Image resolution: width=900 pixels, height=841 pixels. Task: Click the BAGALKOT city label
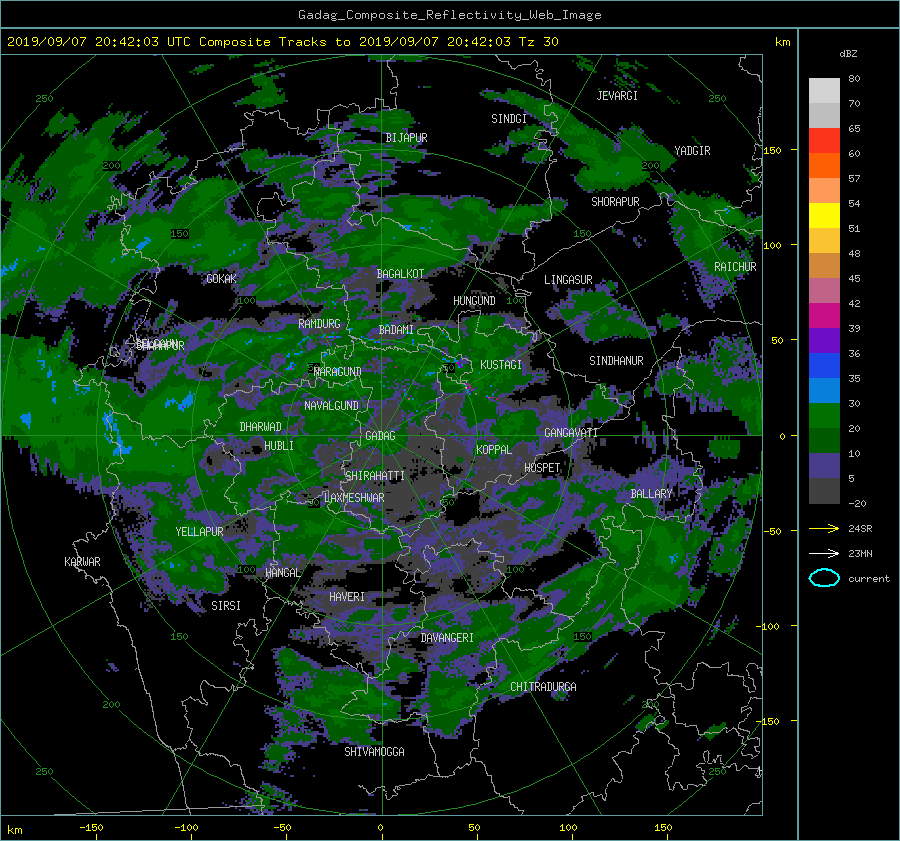(400, 274)
